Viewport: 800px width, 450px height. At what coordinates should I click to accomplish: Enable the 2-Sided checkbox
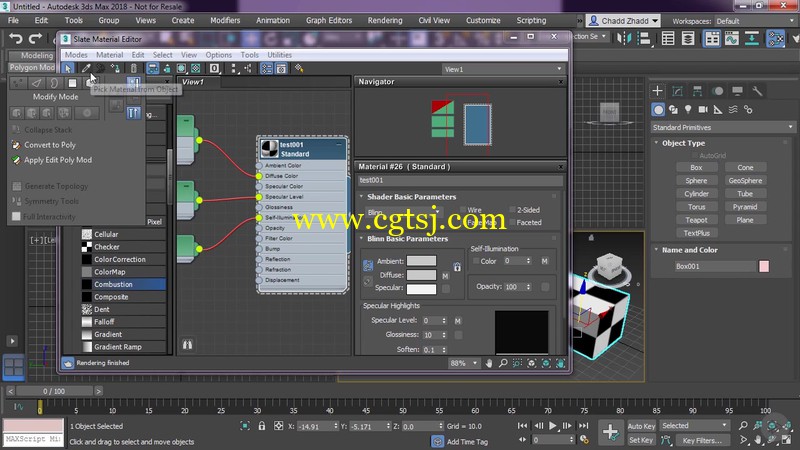(512, 210)
